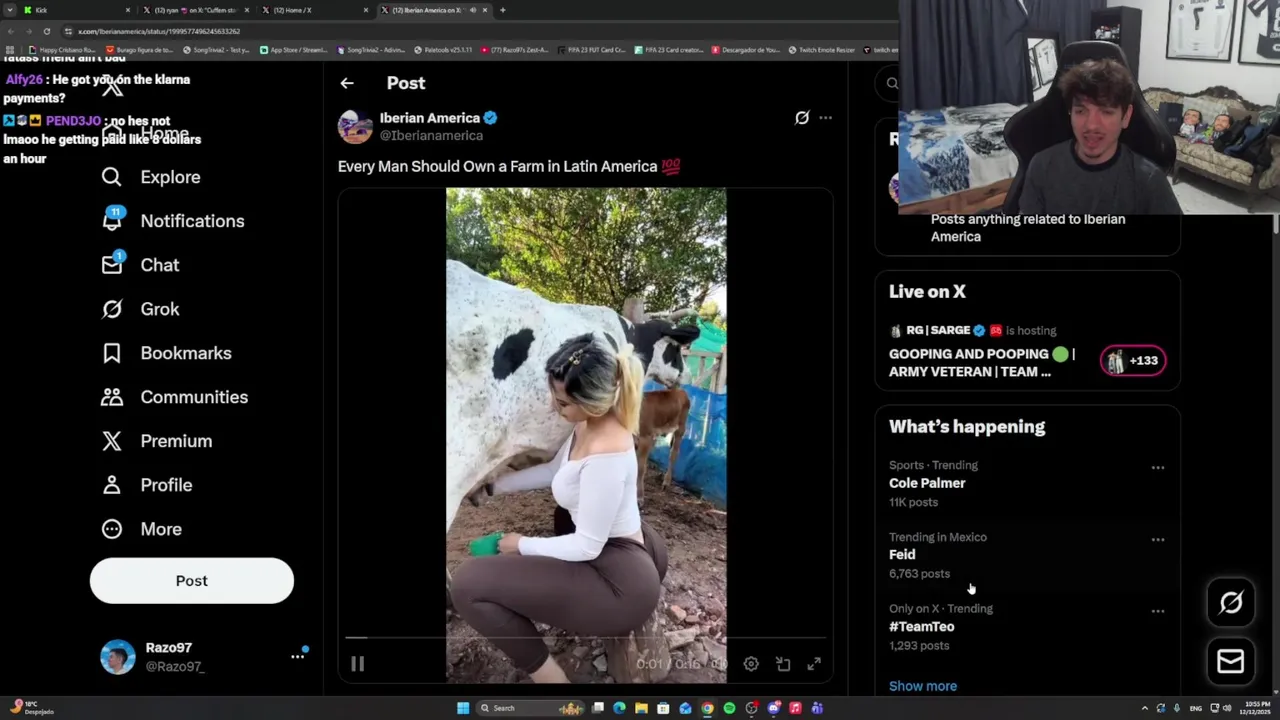This screenshot has width=1280, height=720.
Task: Open Profile page label
Action: tap(166, 485)
